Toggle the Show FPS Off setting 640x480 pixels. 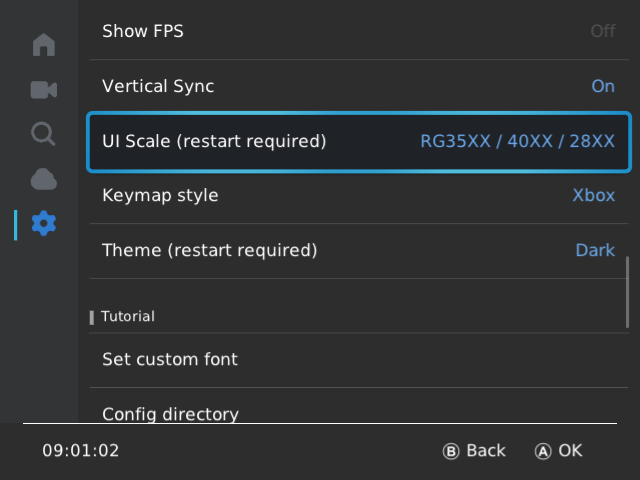tap(603, 31)
